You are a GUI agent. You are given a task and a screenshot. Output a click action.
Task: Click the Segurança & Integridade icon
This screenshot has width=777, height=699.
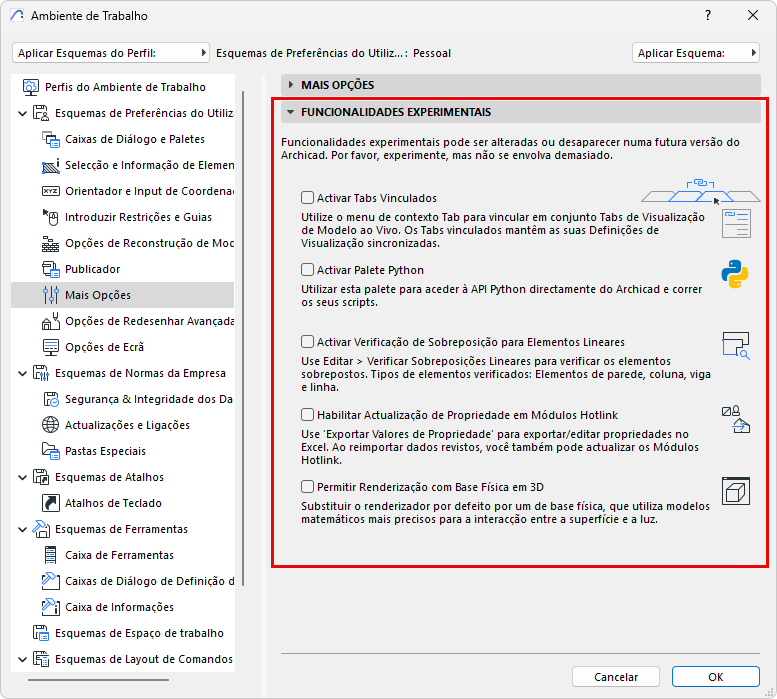click(x=51, y=399)
